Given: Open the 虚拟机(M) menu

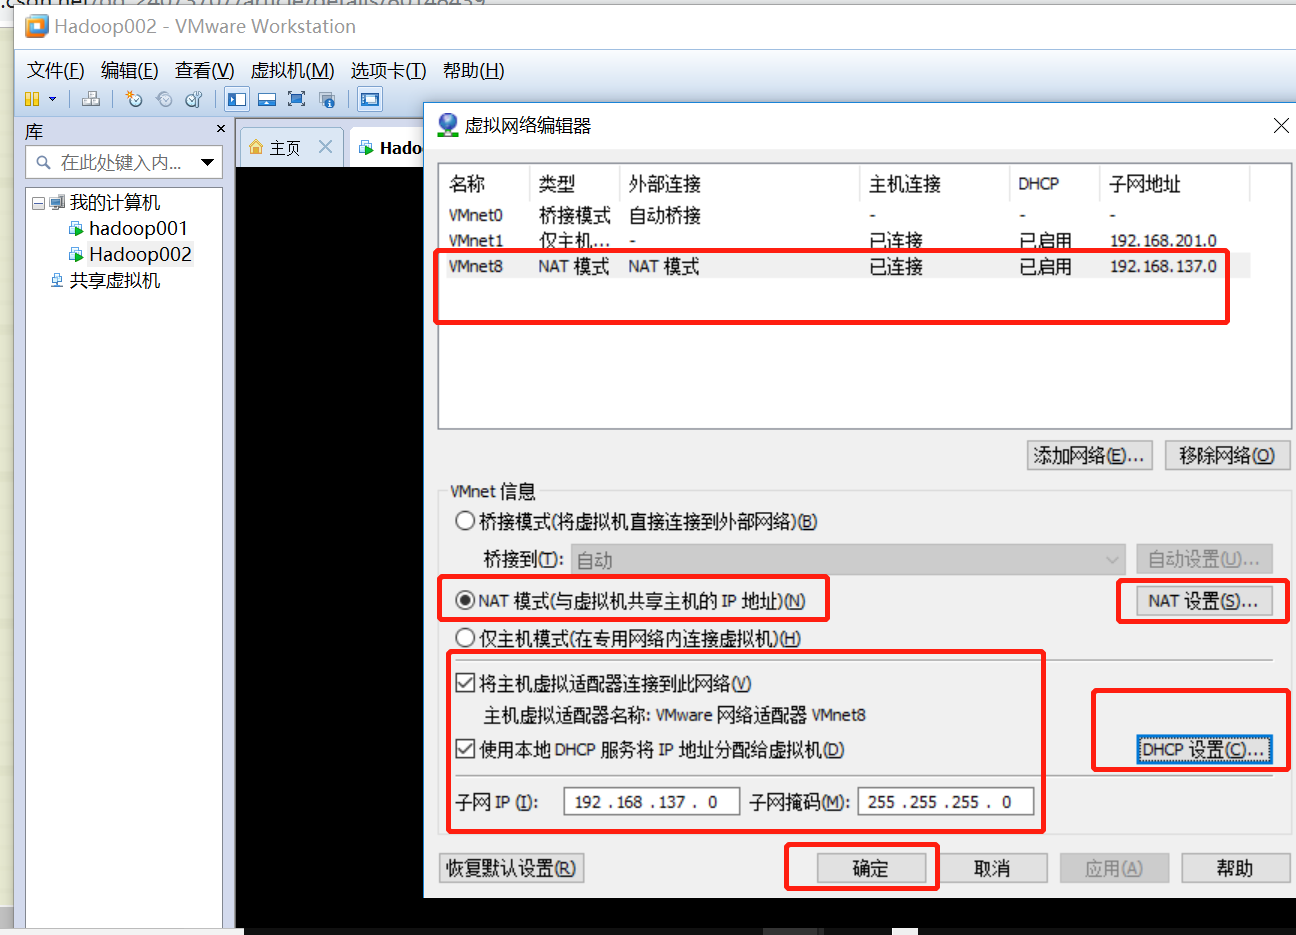Looking at the screenshot, I should (x=292, y=70).
